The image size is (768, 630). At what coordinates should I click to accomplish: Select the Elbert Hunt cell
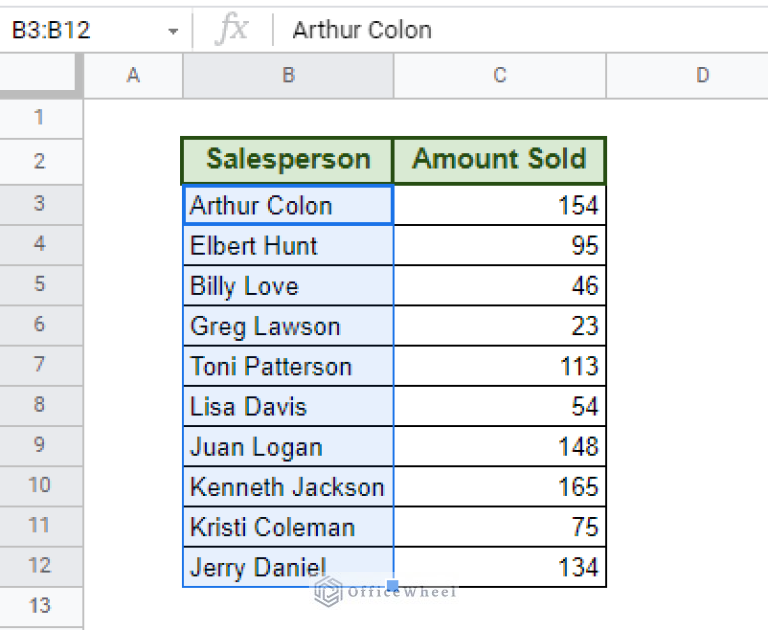point(288,245)
